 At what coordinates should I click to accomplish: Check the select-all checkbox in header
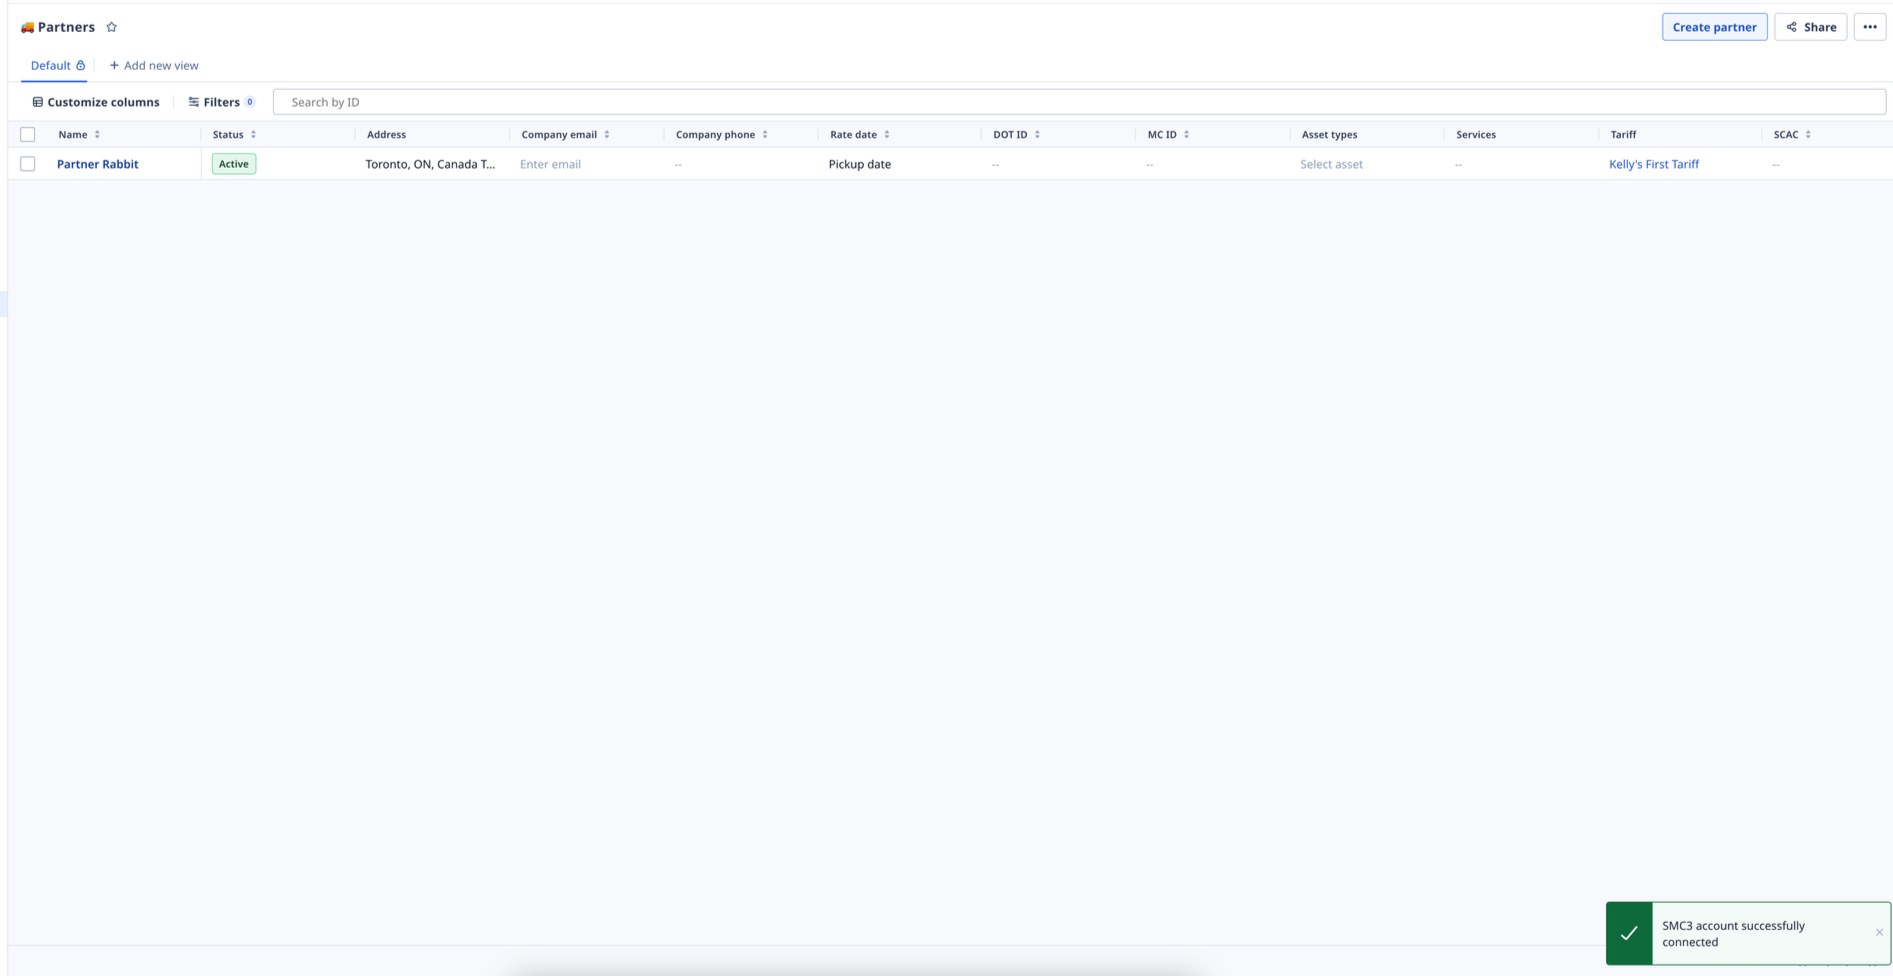(28, 133)
